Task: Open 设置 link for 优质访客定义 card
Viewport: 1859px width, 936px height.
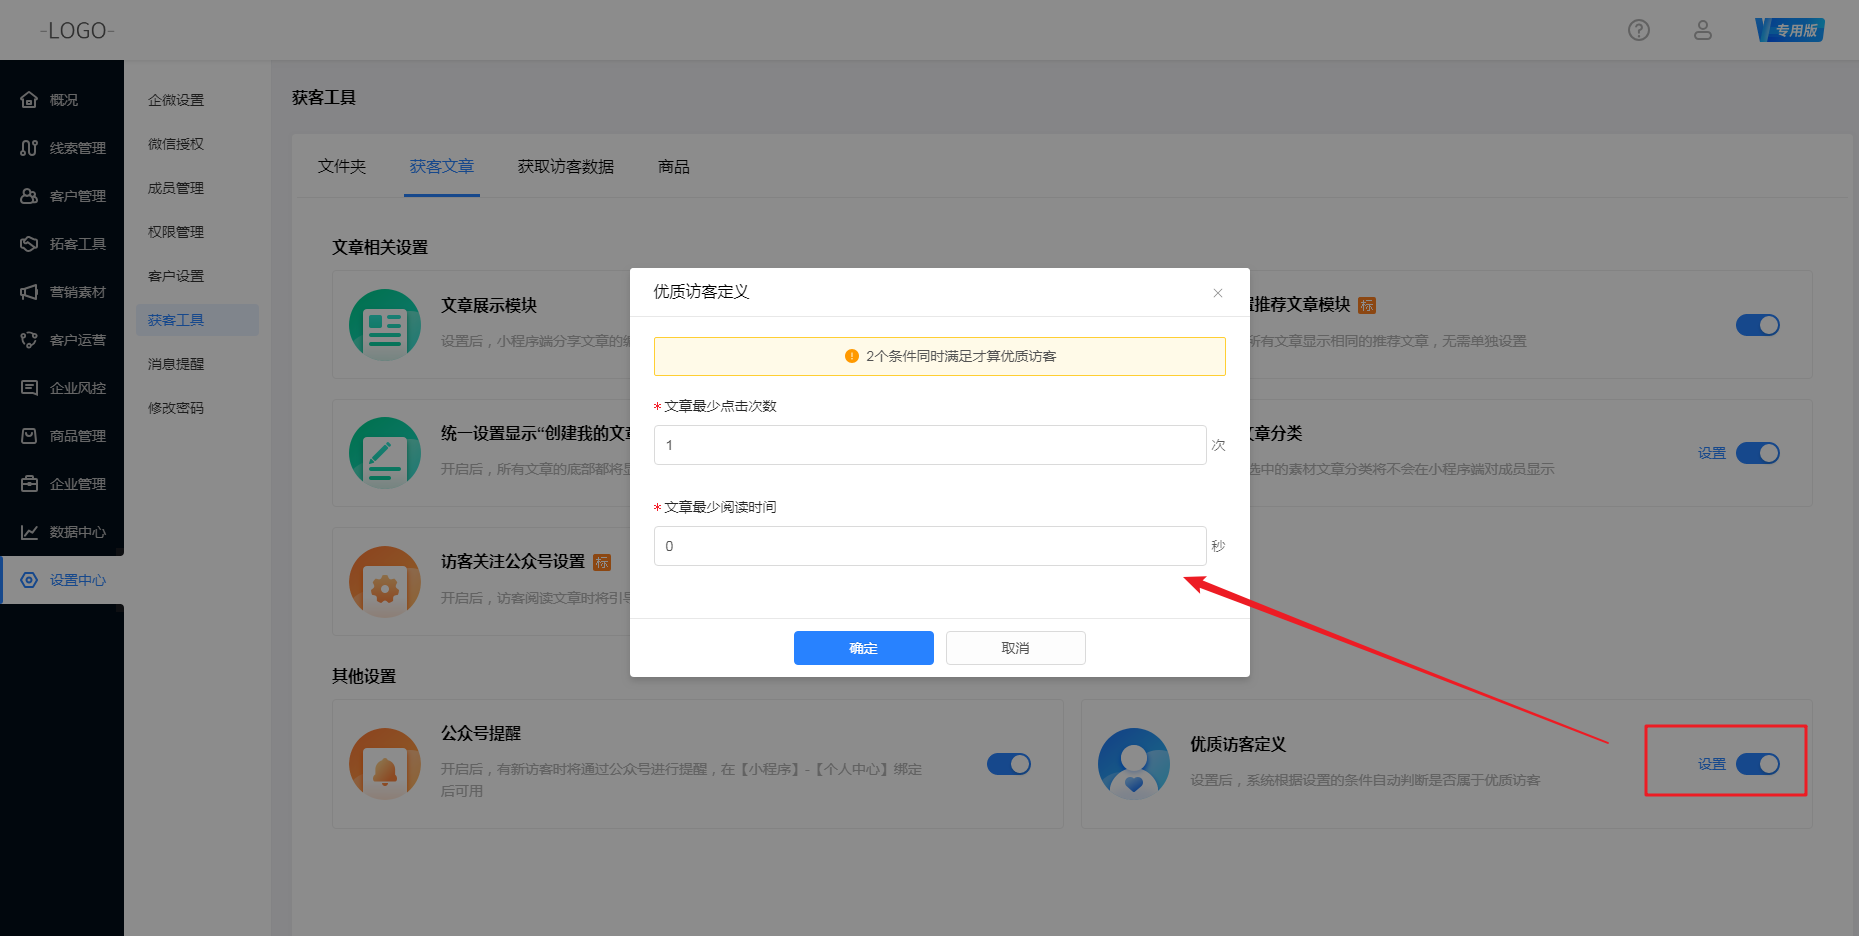Action: coord(1712,764)
